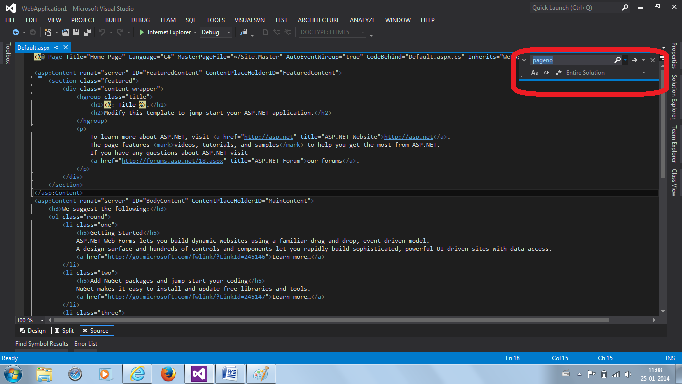682x384 pixels.
Task: Open Find Next options dropdown arrow
Action: (x=643, y=60)
